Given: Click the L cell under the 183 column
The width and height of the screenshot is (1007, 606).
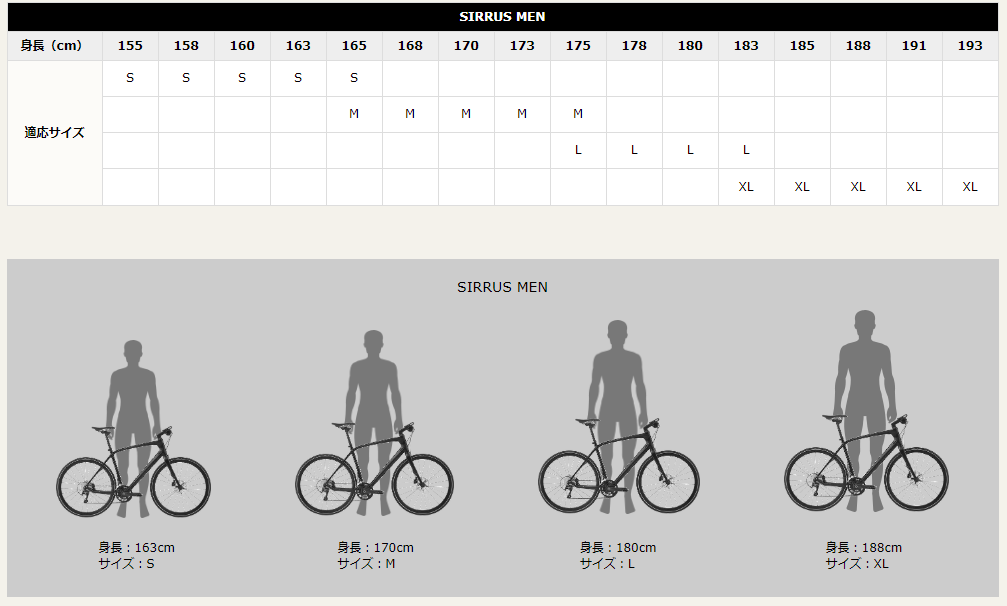Looking at the screenshot, I should click(746, 150).
